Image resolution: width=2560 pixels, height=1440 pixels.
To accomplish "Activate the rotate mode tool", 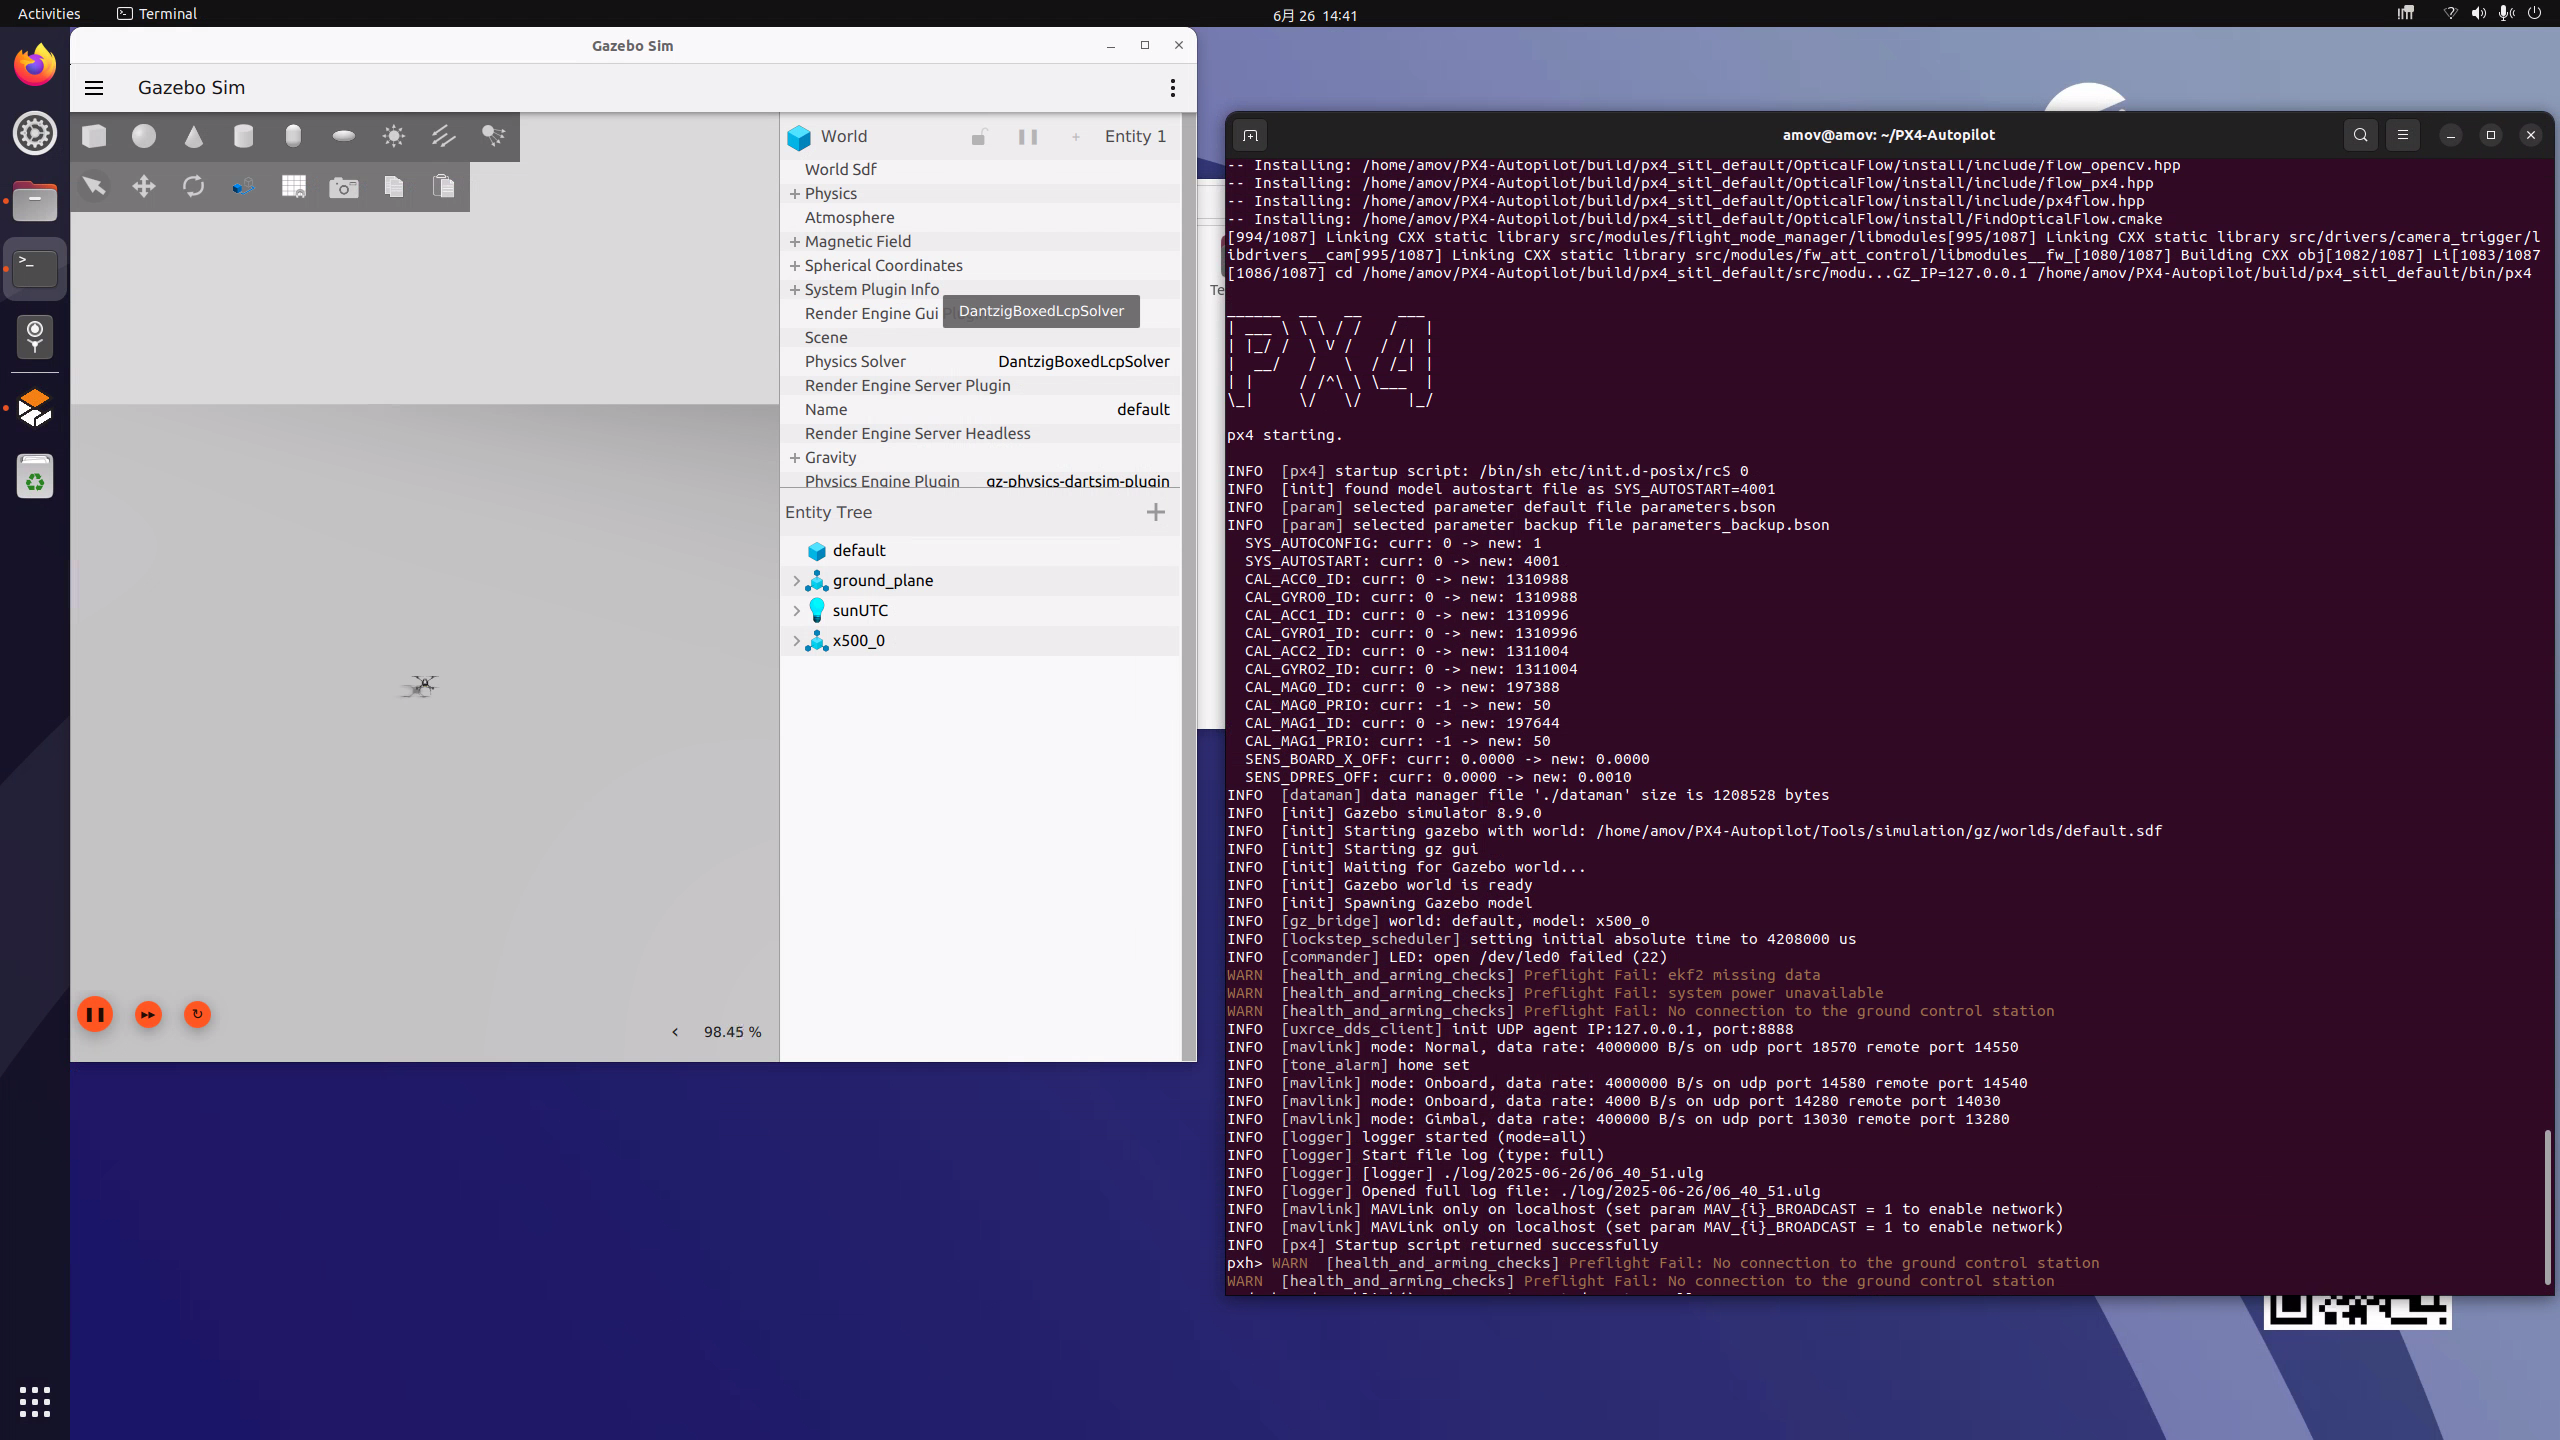I will tap(194, 186).
